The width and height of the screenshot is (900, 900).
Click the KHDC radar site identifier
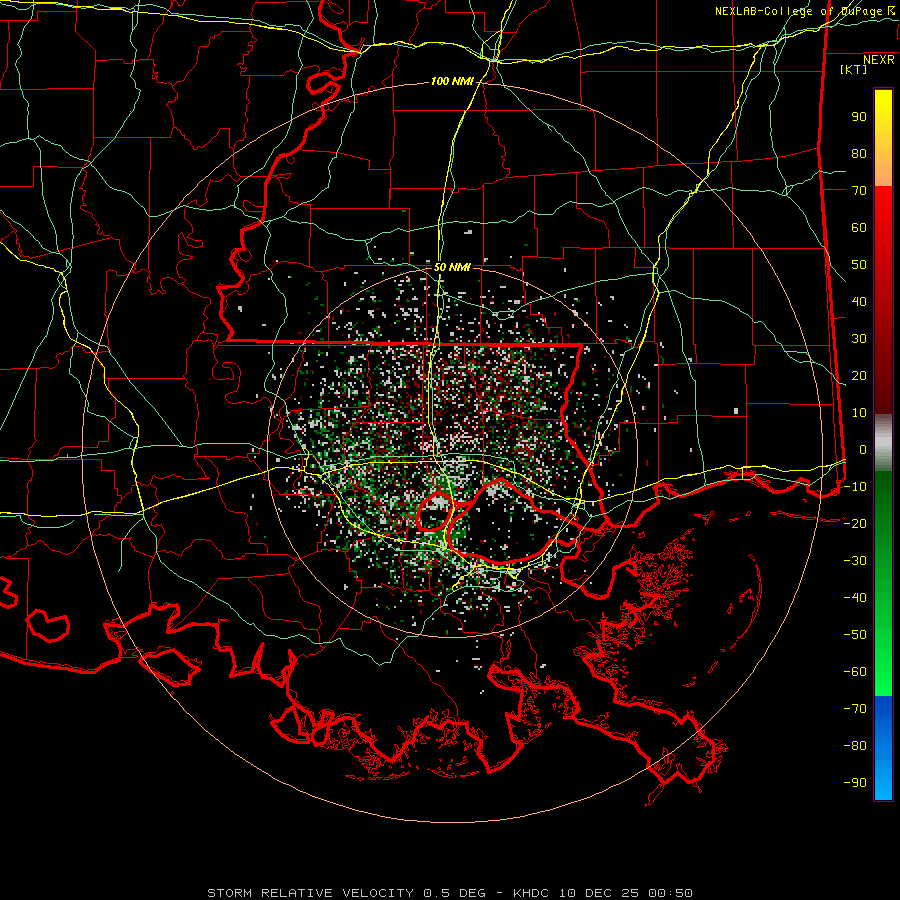point(531,893)
